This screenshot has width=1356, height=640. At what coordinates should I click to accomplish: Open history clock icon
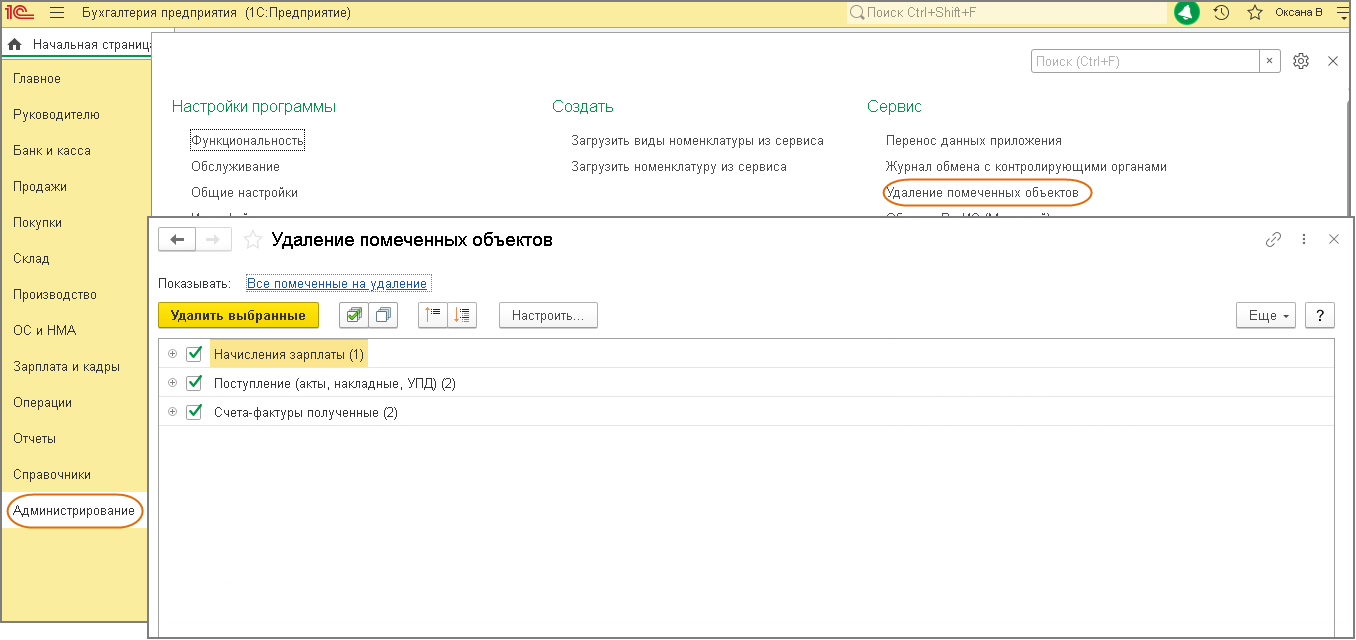tap(1221, 13)
